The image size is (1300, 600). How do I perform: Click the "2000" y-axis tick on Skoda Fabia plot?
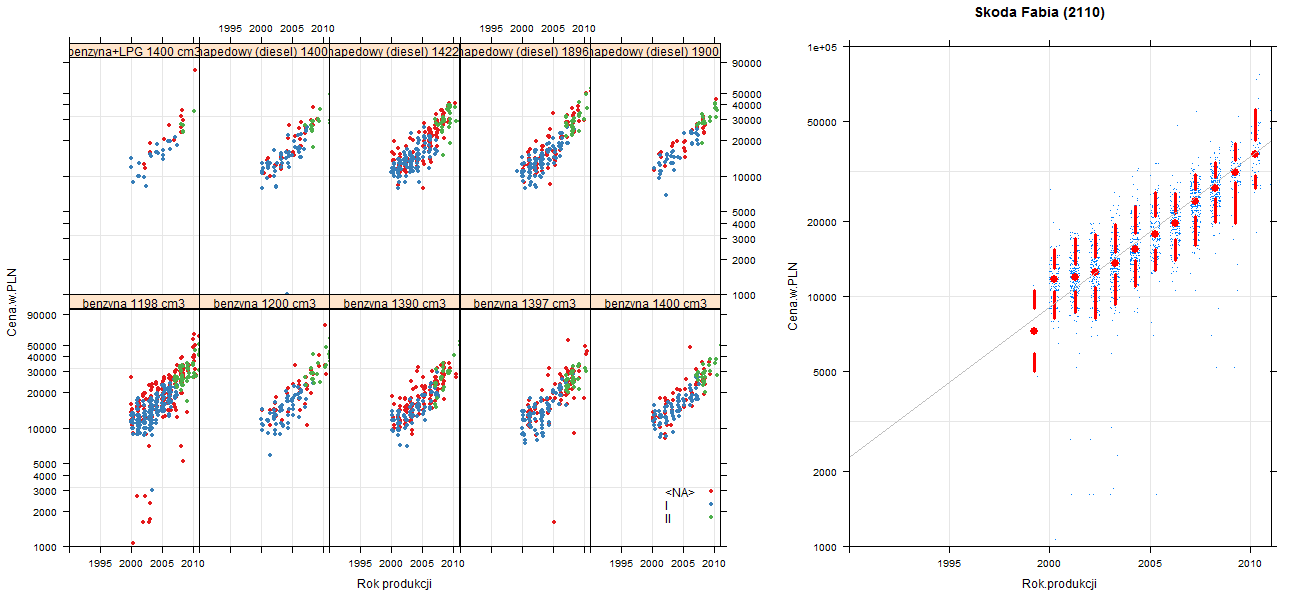click(826, 471)
